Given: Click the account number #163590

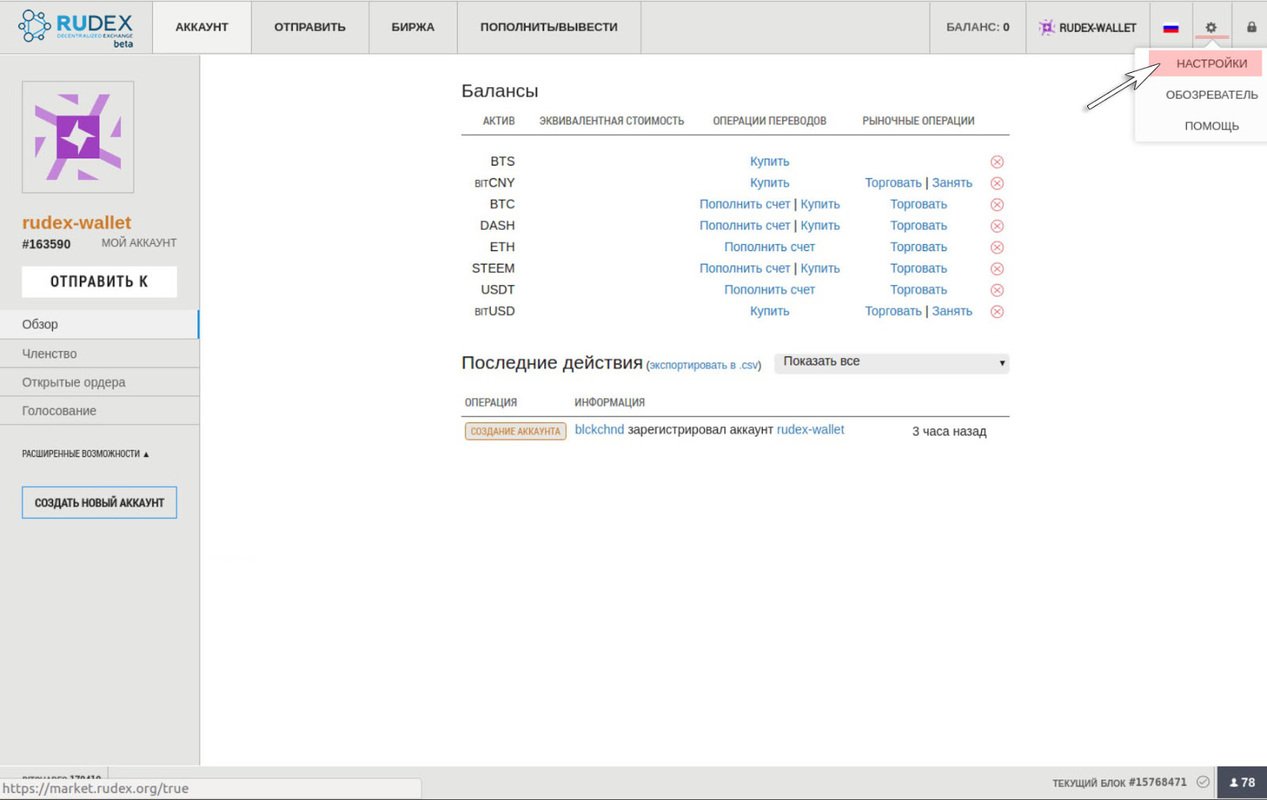Looking at the screenshot, I should pos(46,244).
